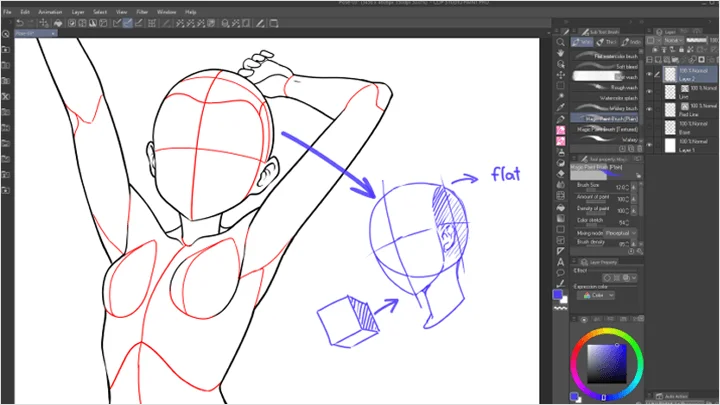Open the Auto Action panel tab

pos(672,396)
